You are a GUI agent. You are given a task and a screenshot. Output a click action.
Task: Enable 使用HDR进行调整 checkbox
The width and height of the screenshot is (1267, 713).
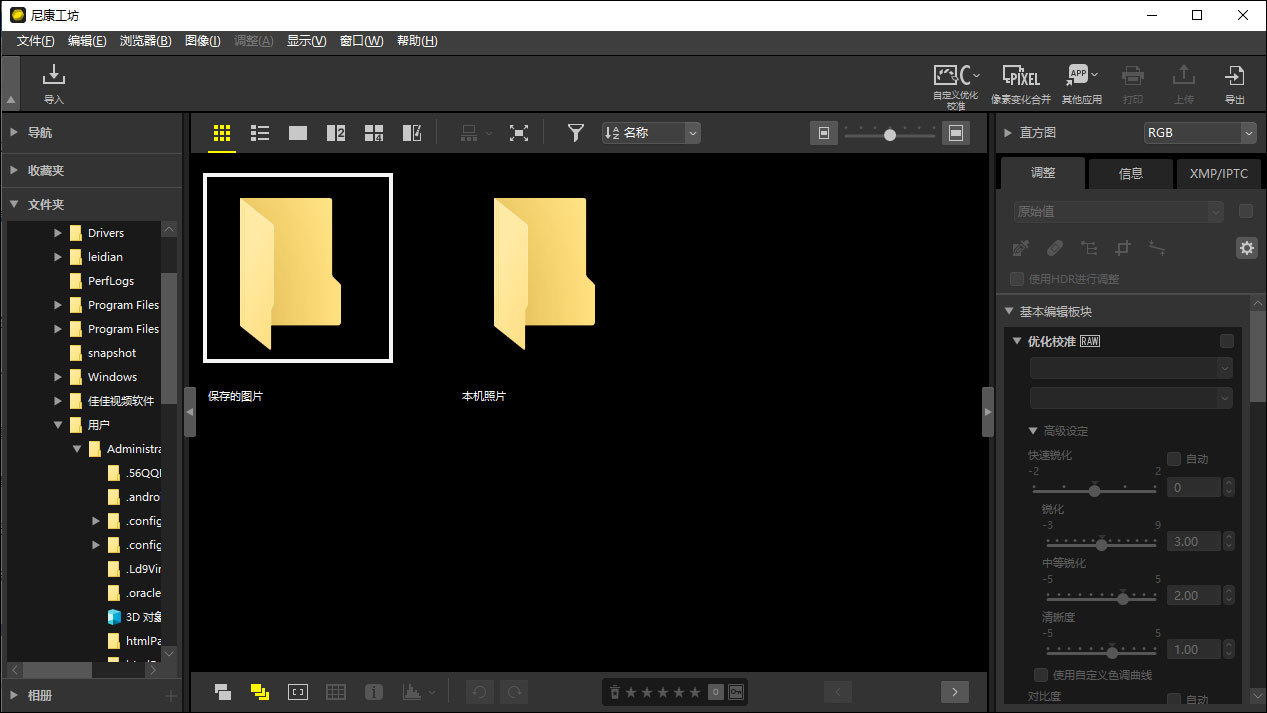point(1017,279)
